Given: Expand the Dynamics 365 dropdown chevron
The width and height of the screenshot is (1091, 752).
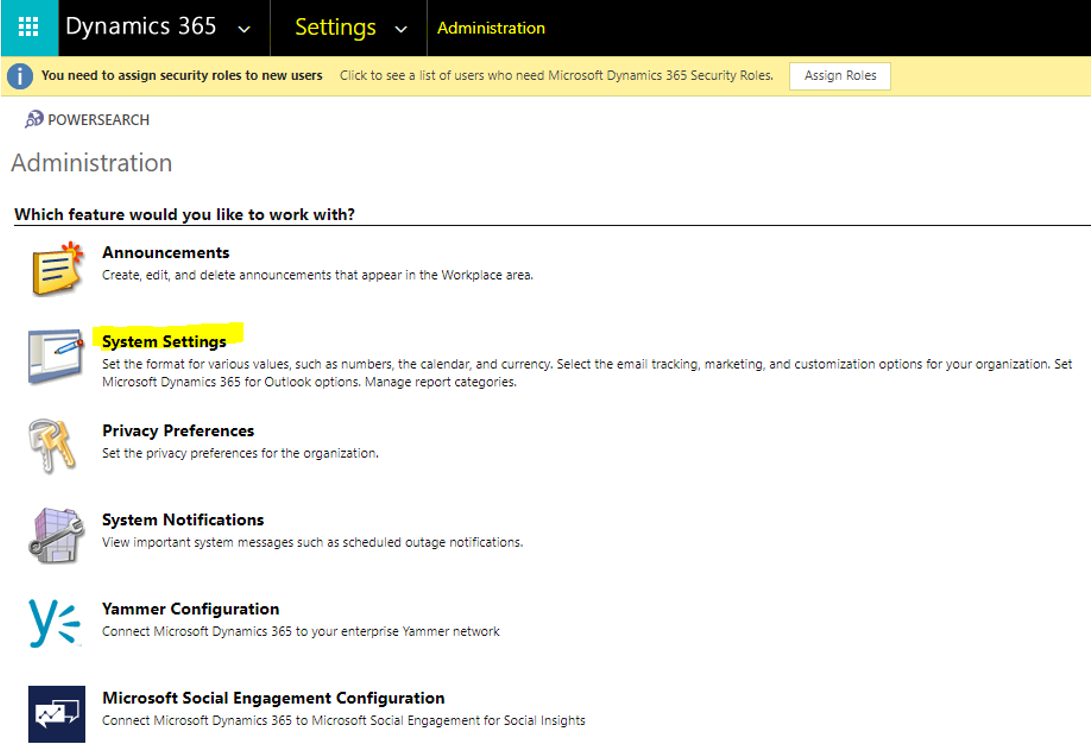Looking at the screenshot, I should click(x=244, y=29).
